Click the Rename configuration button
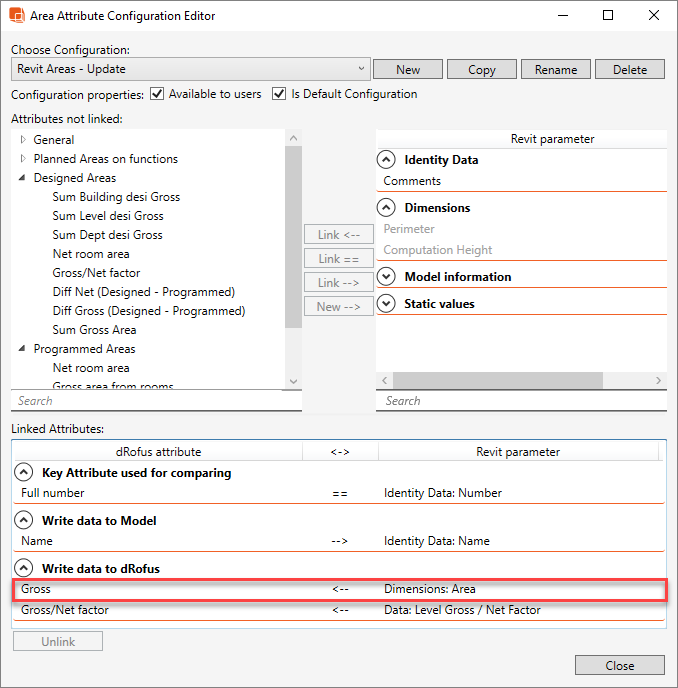 (555, 70)
